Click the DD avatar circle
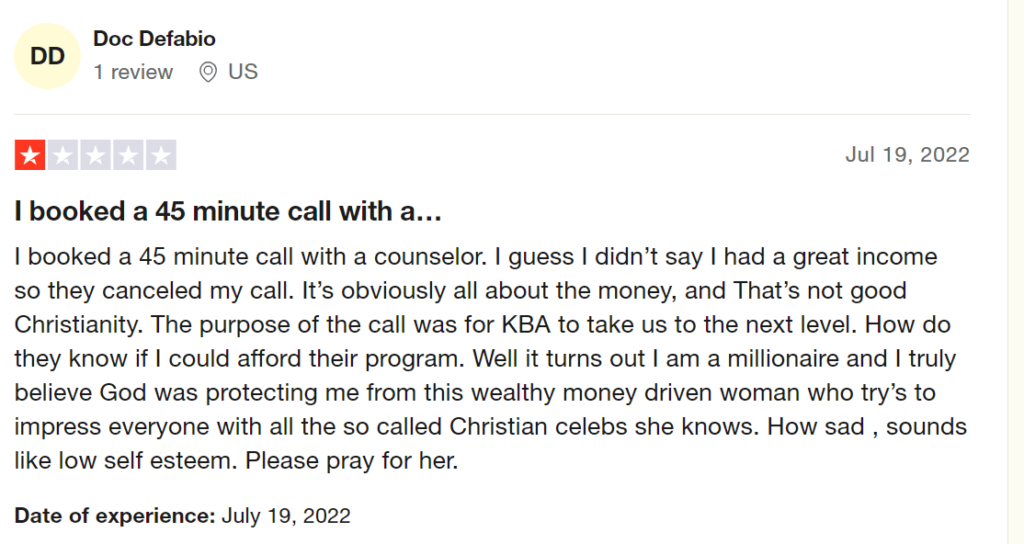Screen dimensions: 1024x544 pos(47,56)
